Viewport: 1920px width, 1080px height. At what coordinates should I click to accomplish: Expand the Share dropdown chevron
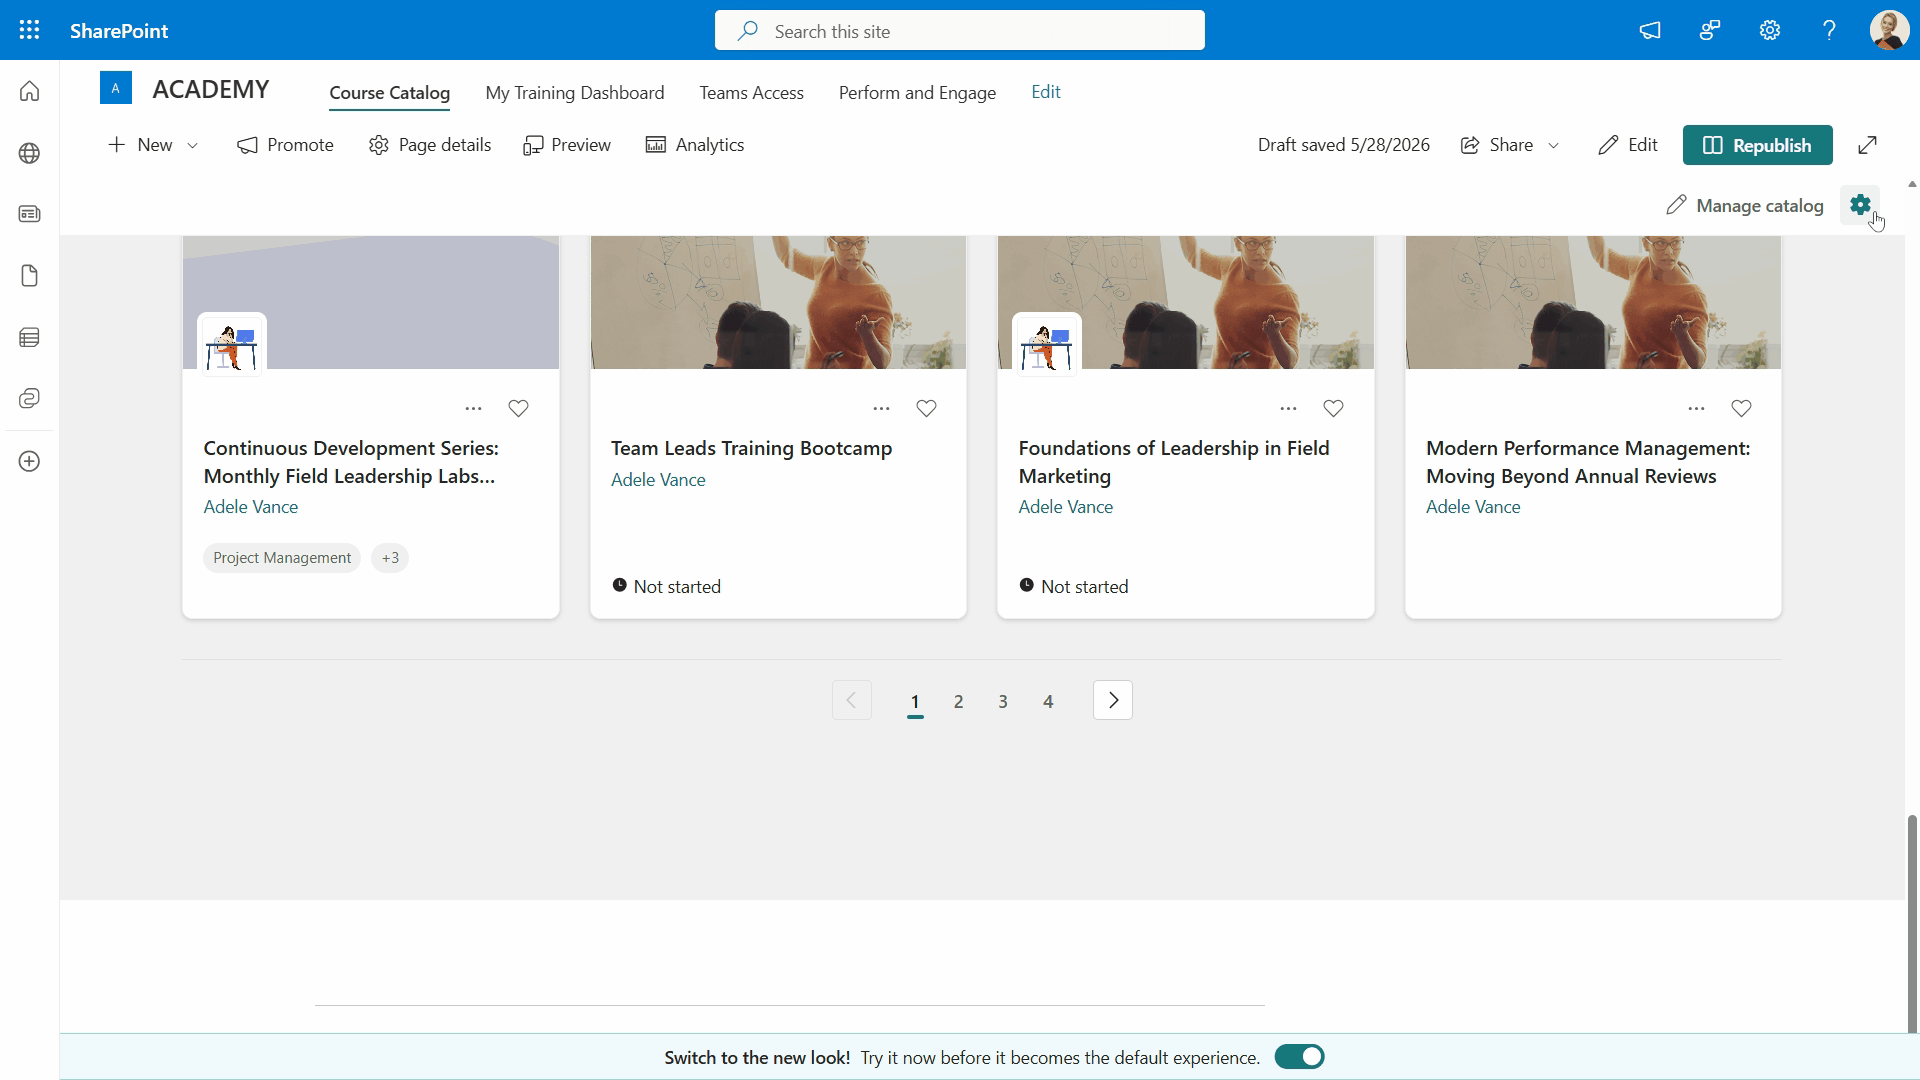point(1553,145)
